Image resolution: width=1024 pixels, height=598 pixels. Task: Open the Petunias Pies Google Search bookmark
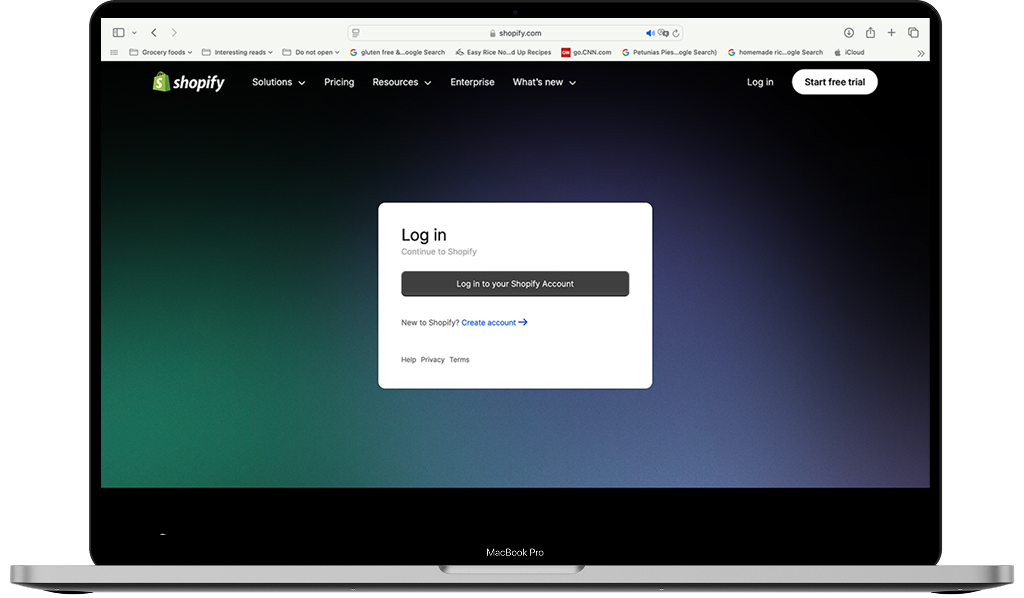click(669, 52)
